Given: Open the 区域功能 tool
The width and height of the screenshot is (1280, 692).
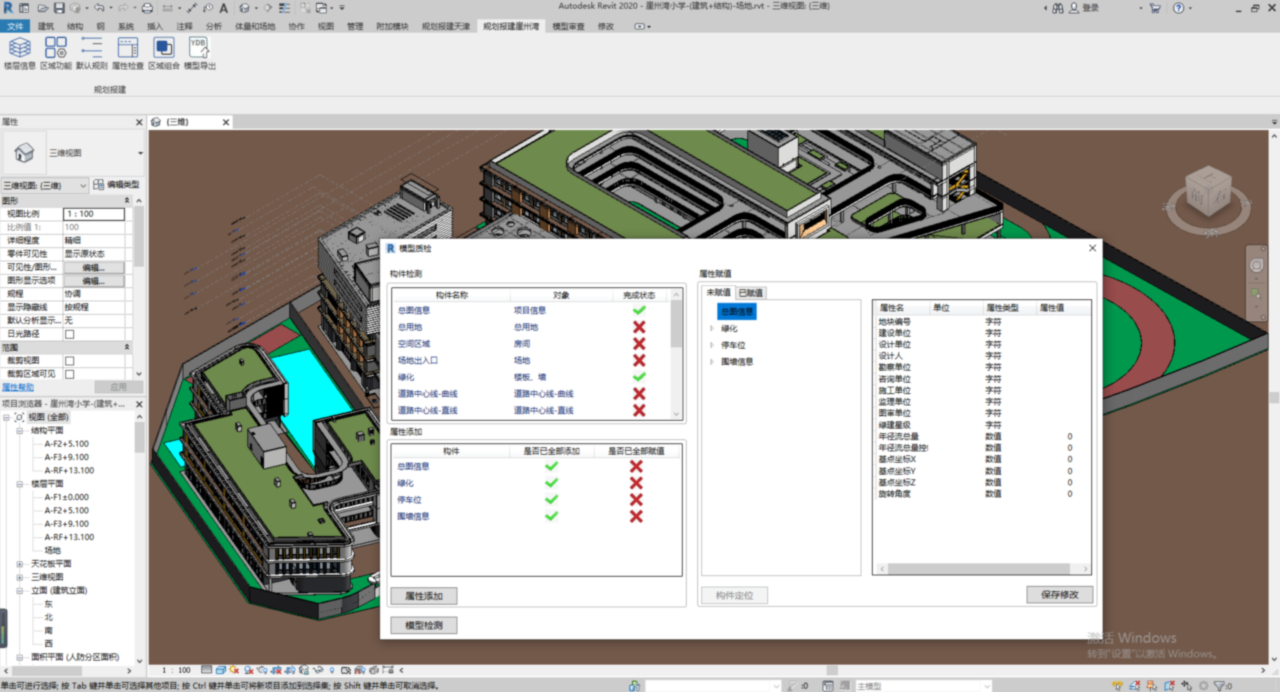Looking at the screenshot, I should click(56, 53).
